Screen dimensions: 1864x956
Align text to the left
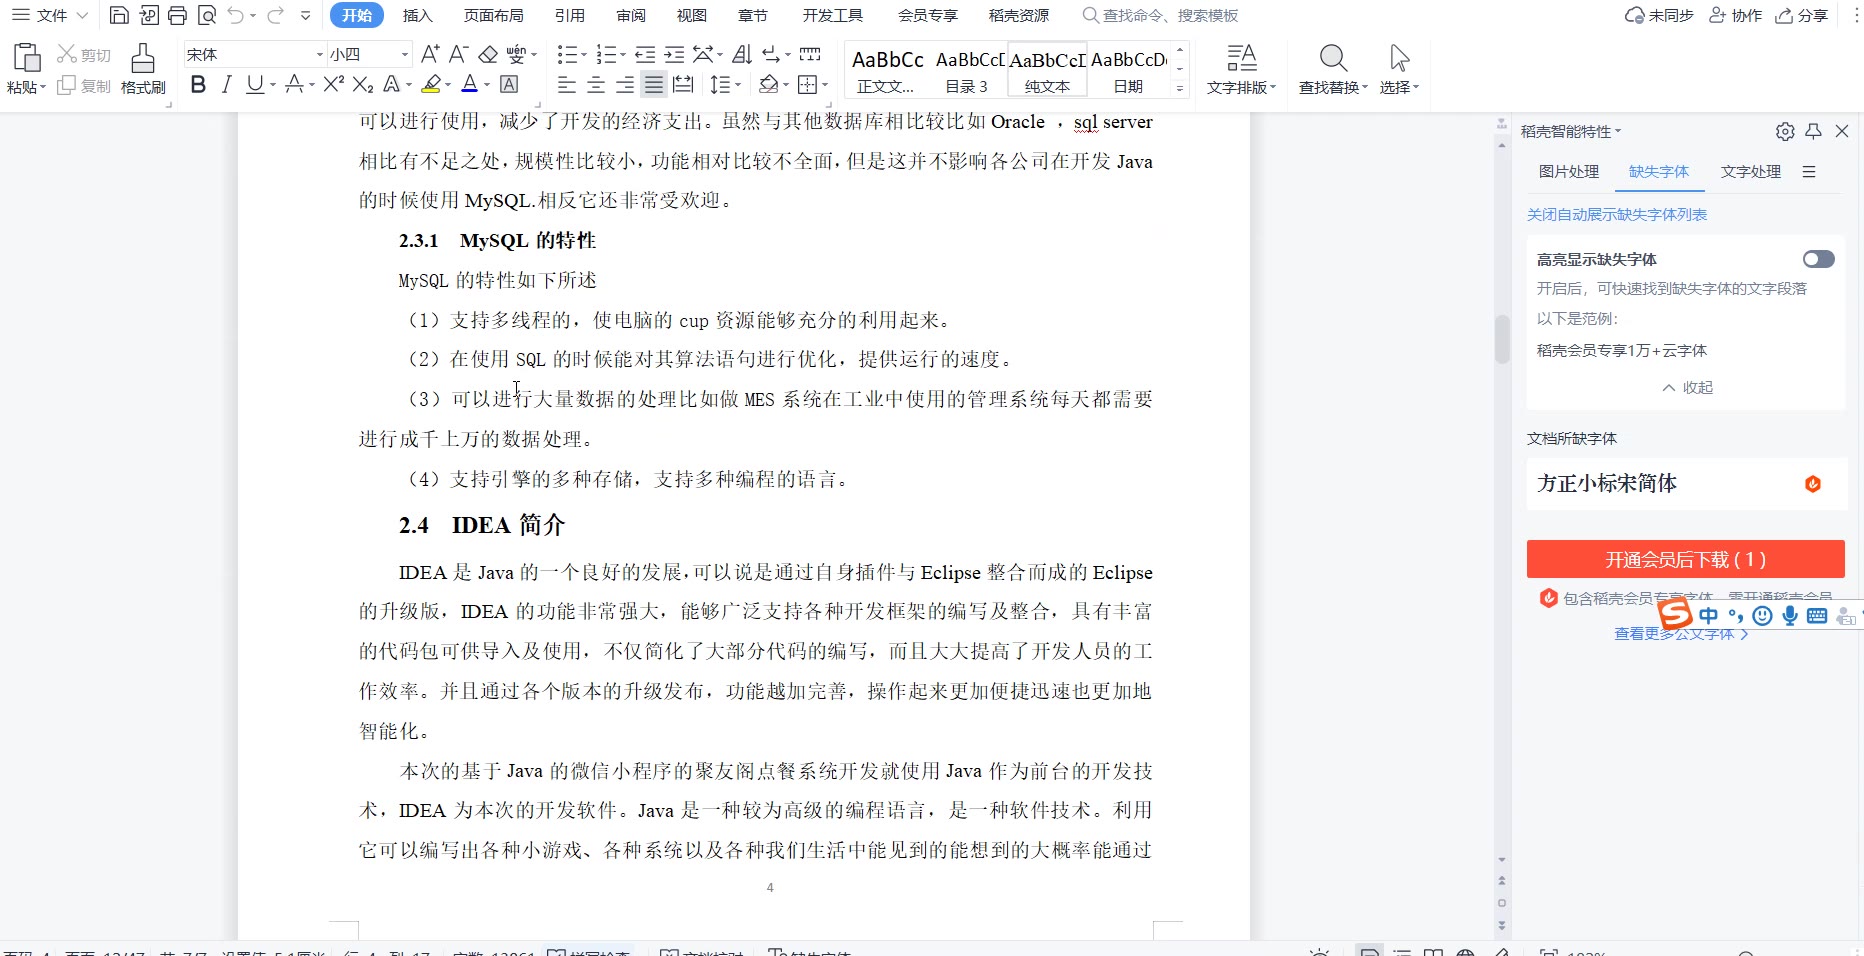tap(567, 85)
